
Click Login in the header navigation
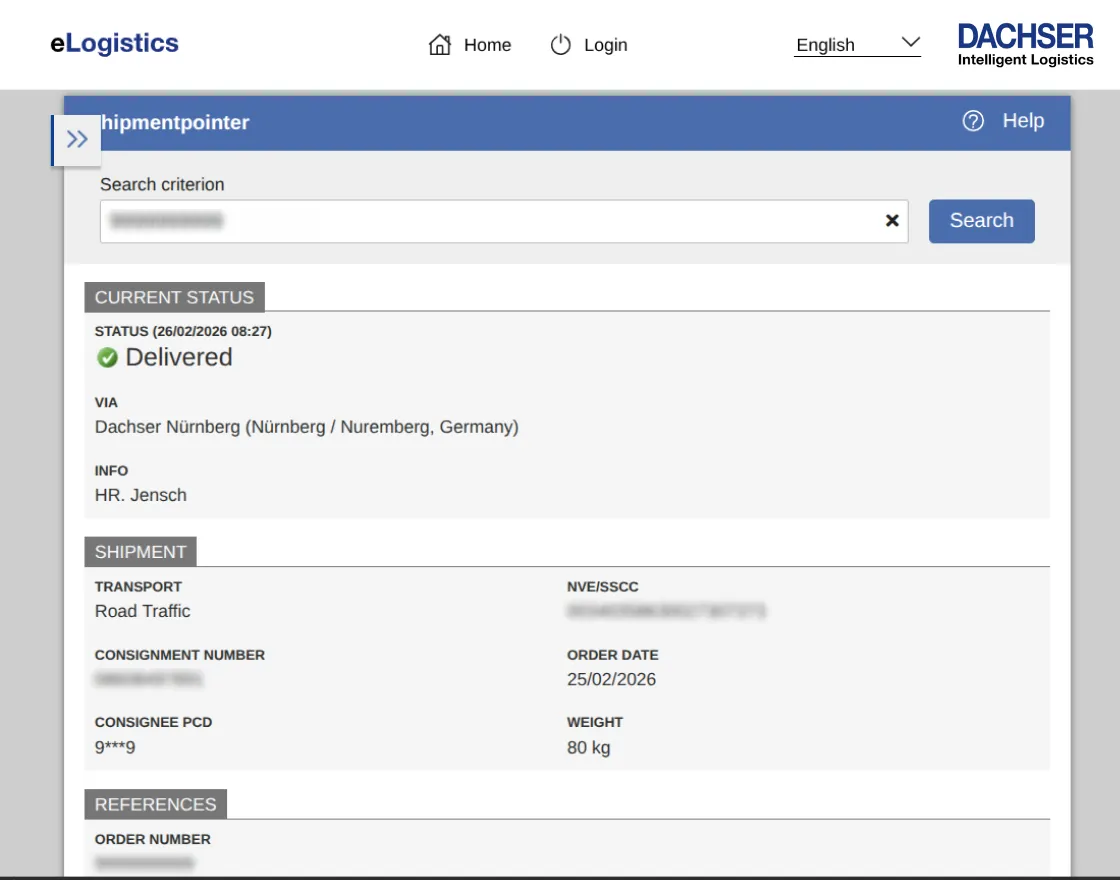(x=605, y=44)
